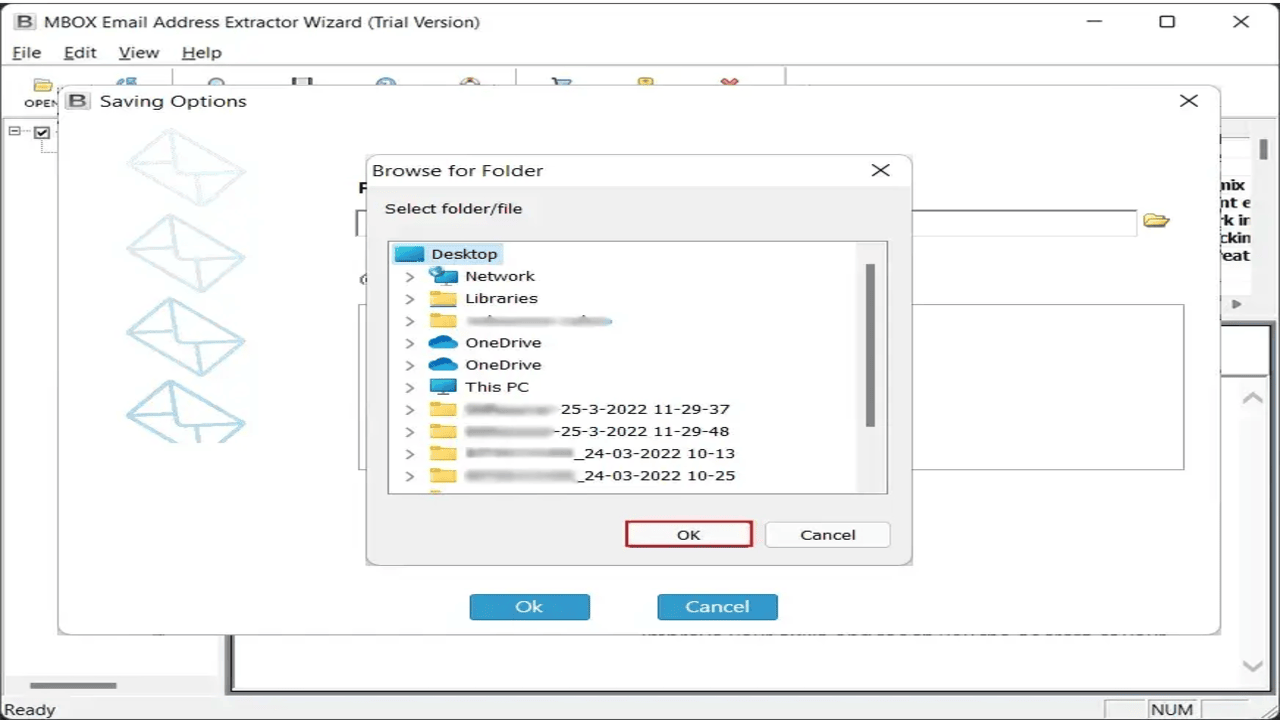Select the This PC monitor icon
The width and height of the screenshot is (1280, 720).
442,387
